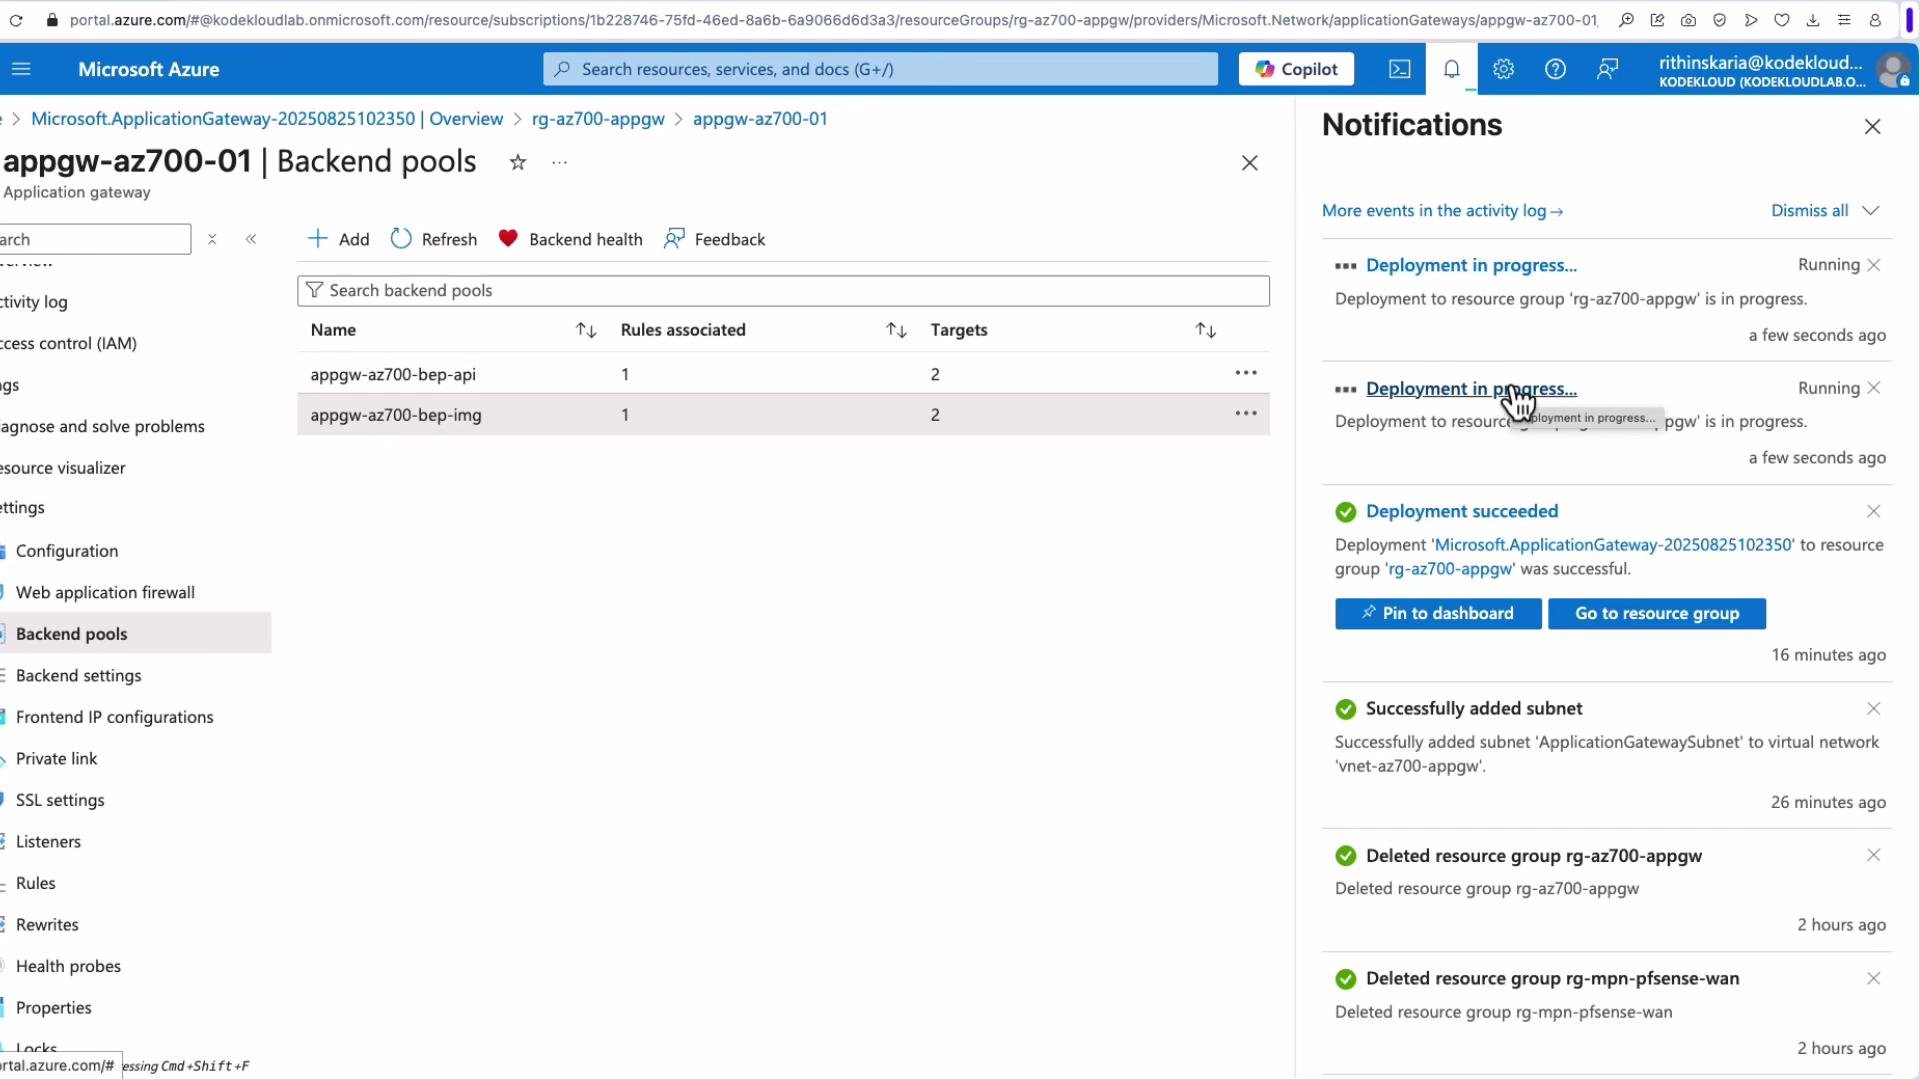This screenshot has width=1920, height=1080.
Task: Refresh the backend pools list
Action: click(434, 239)
